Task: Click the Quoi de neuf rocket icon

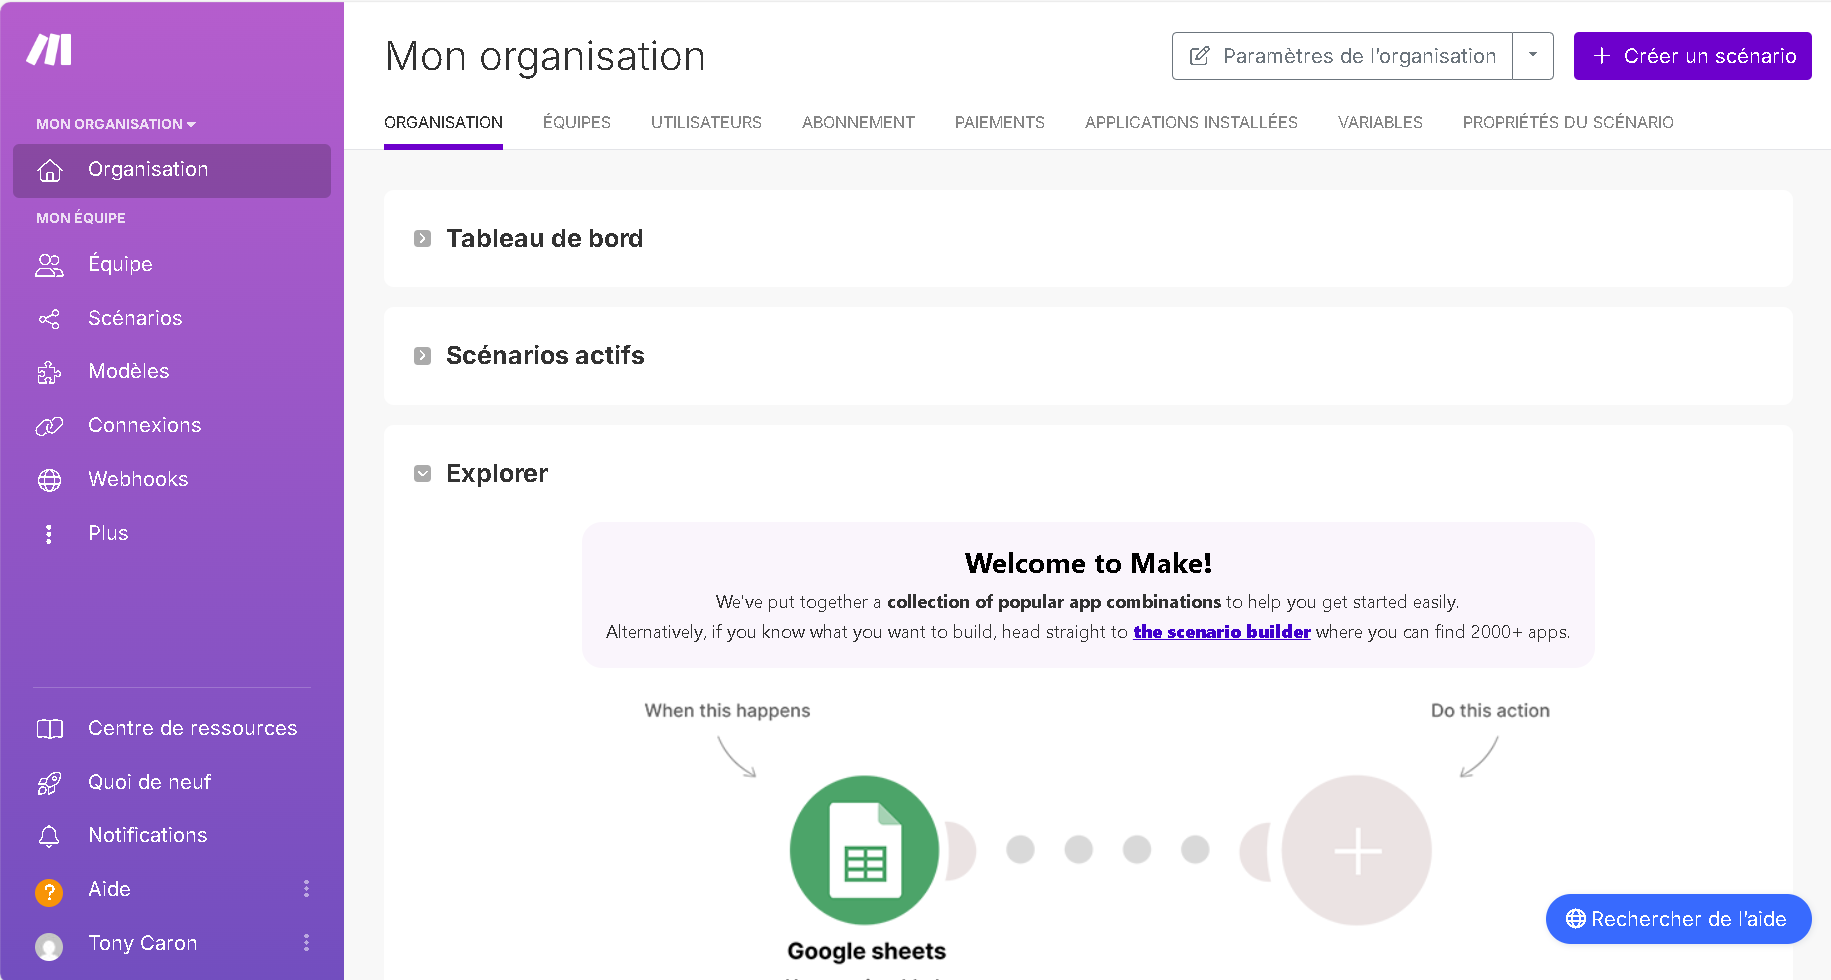Action: pyautogui.click(x=48, y=782)
